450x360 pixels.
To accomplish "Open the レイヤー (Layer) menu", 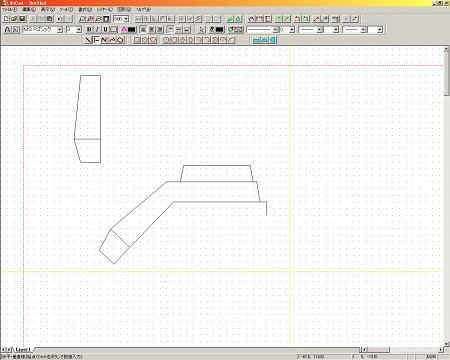I will tap(105, 9).
